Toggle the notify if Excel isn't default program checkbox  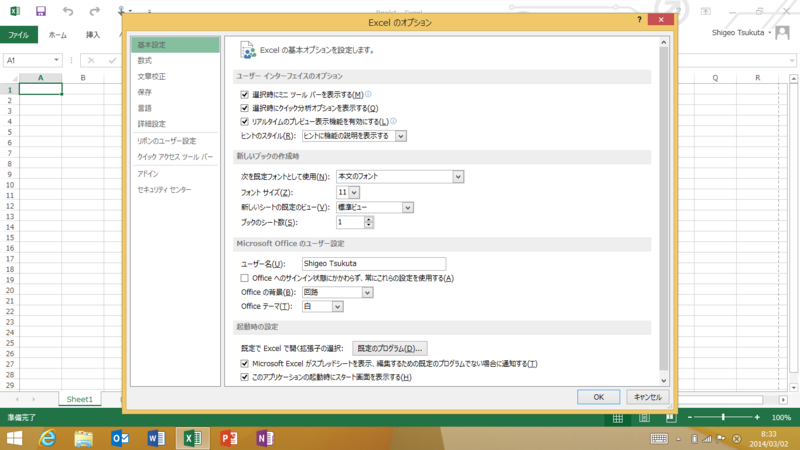tap(244, 364)
